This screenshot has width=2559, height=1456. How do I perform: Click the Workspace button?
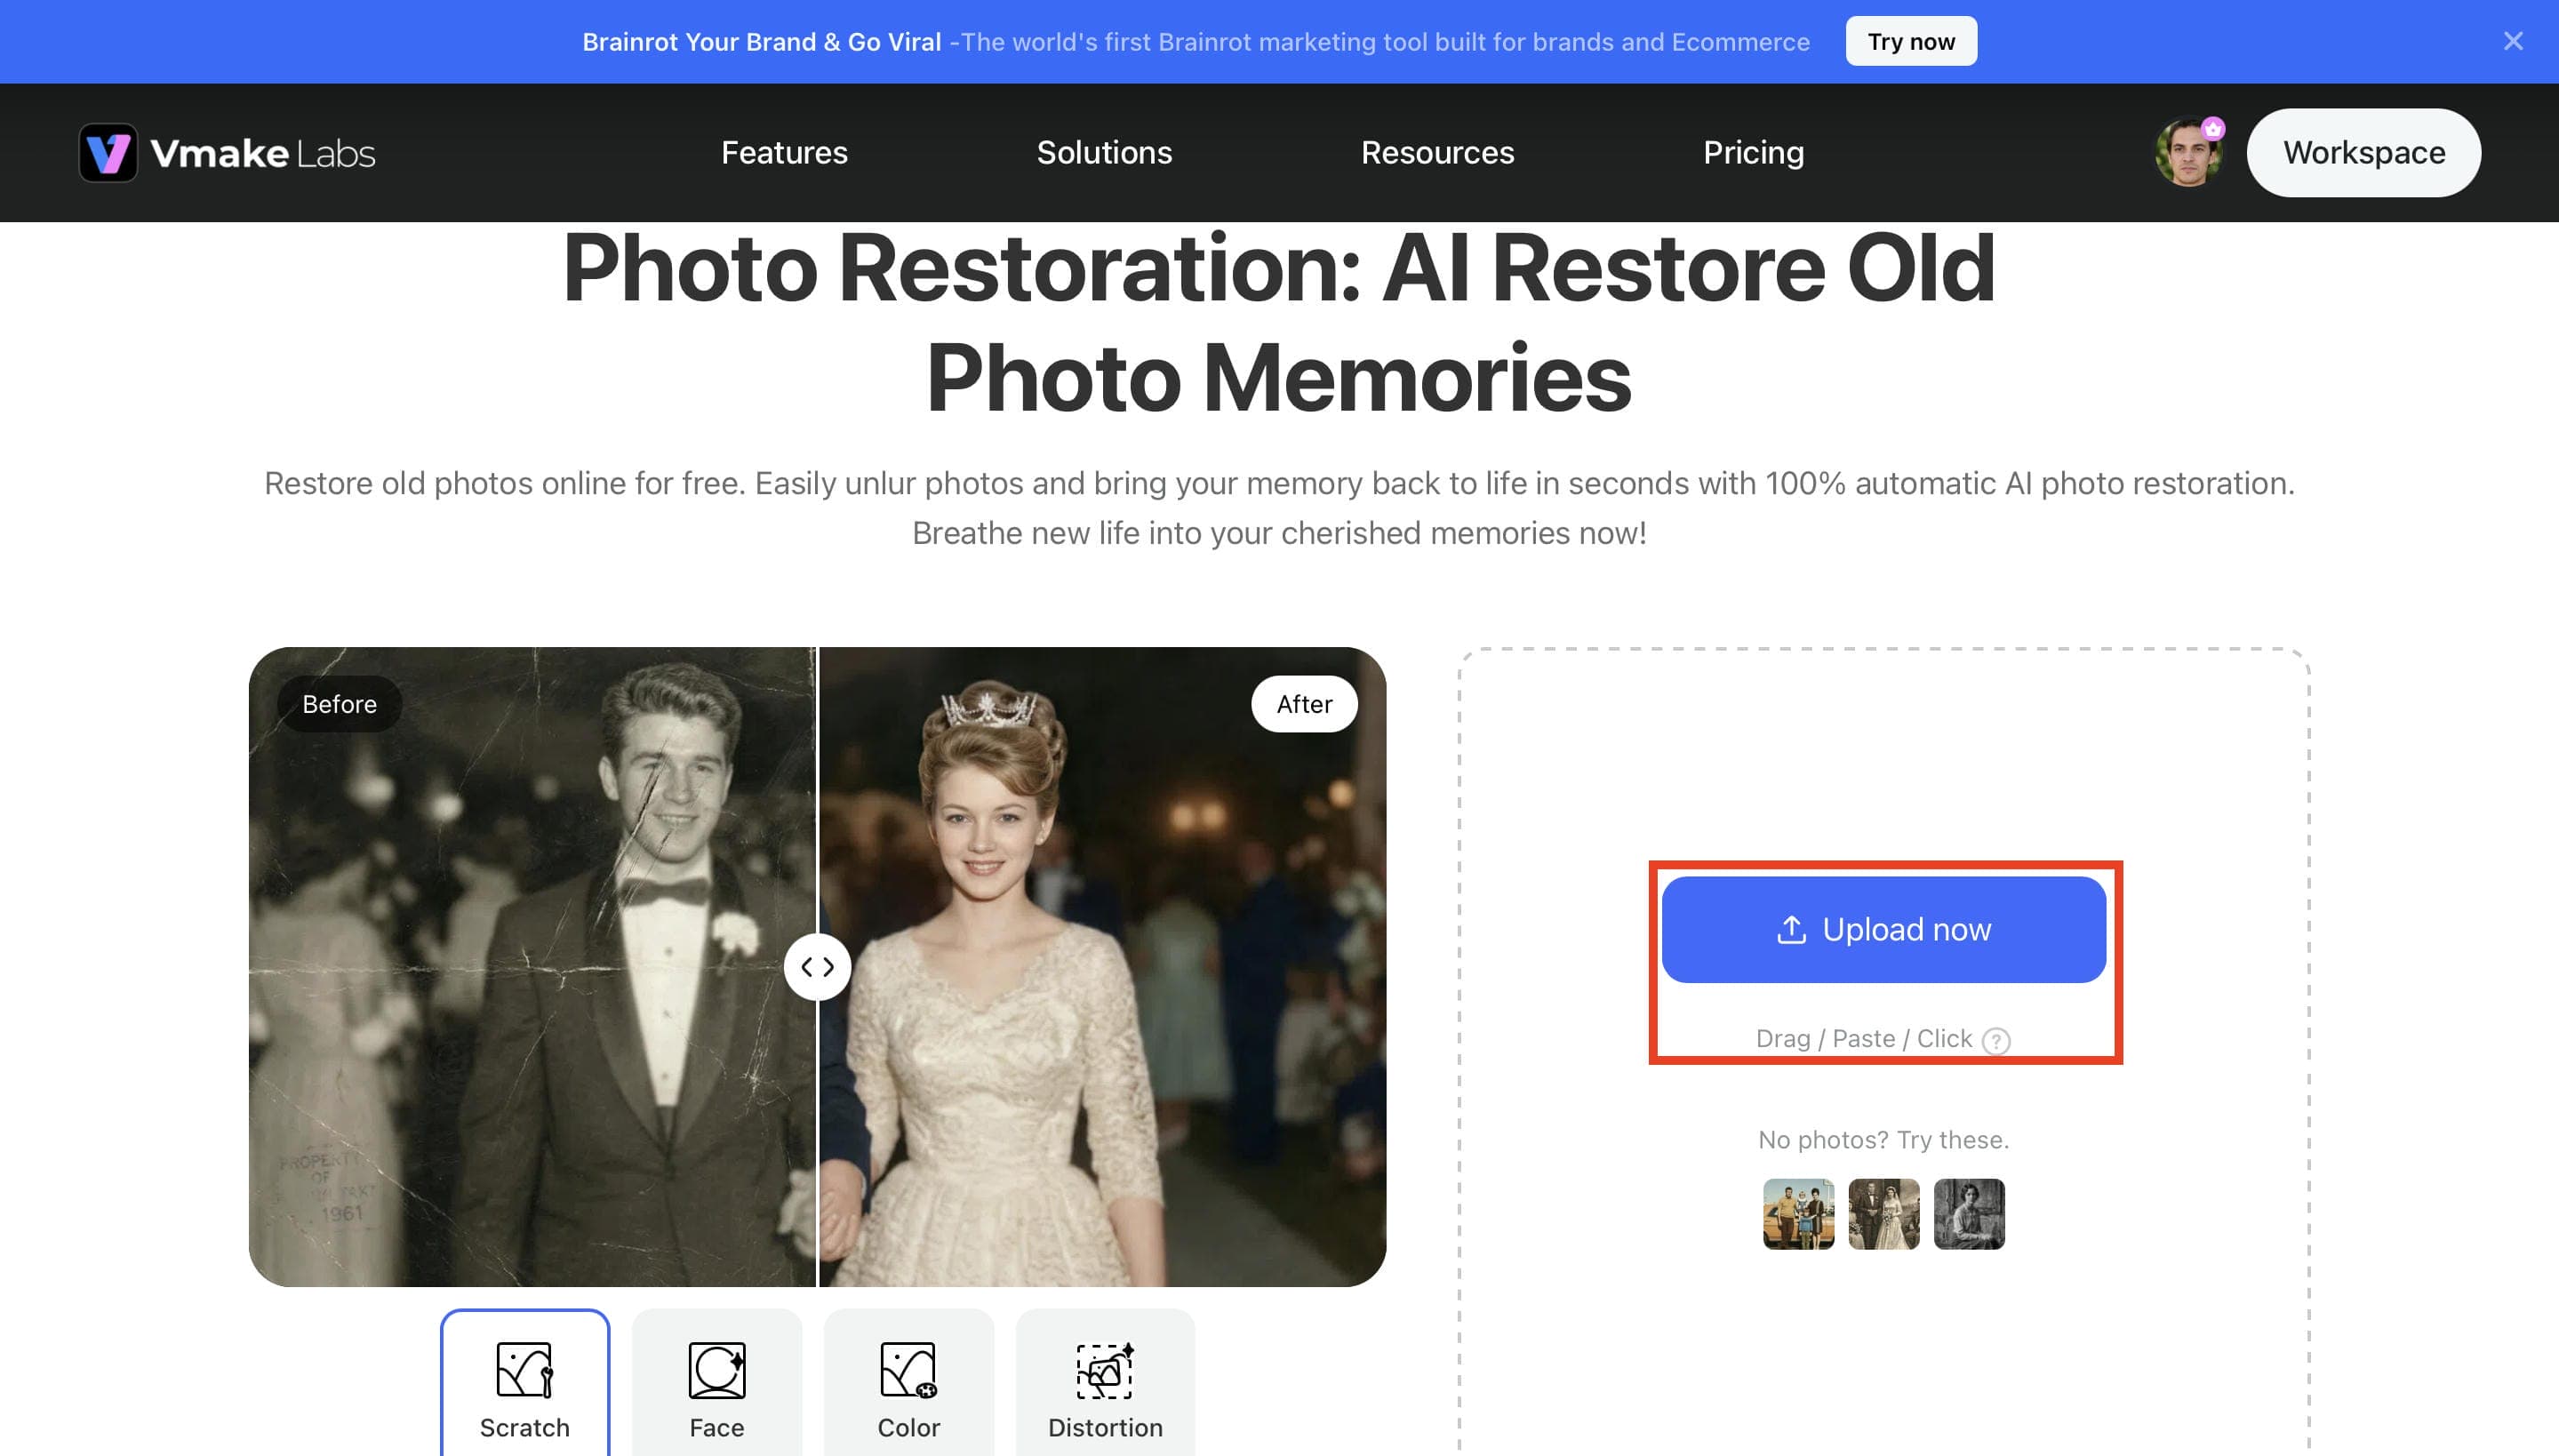(x=2363, y=153)
